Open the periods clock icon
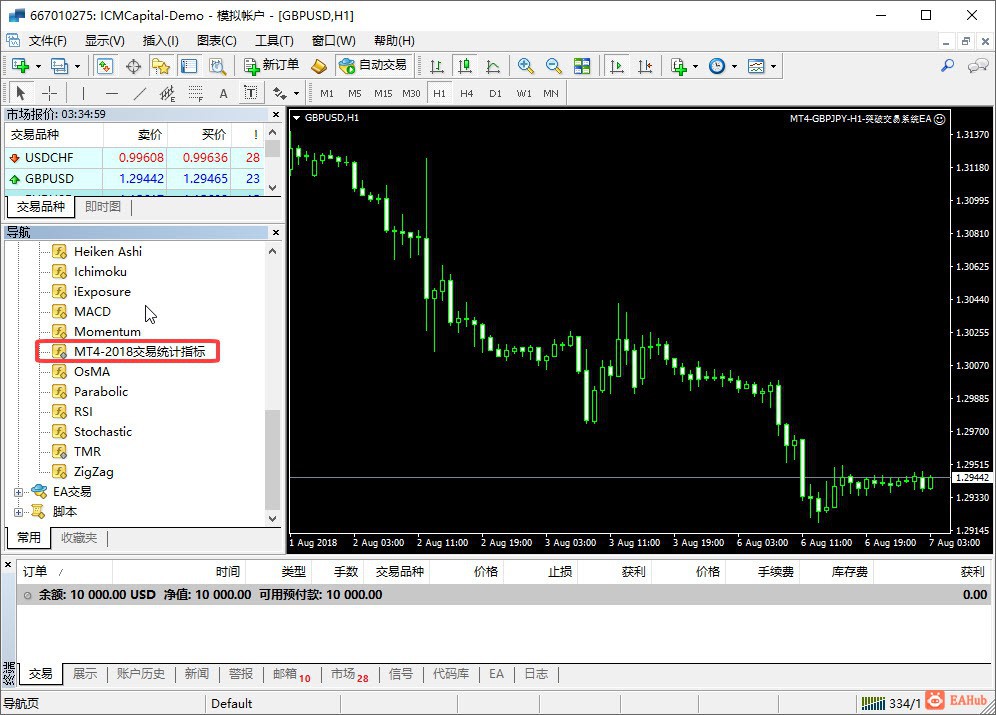 [717, 66]
